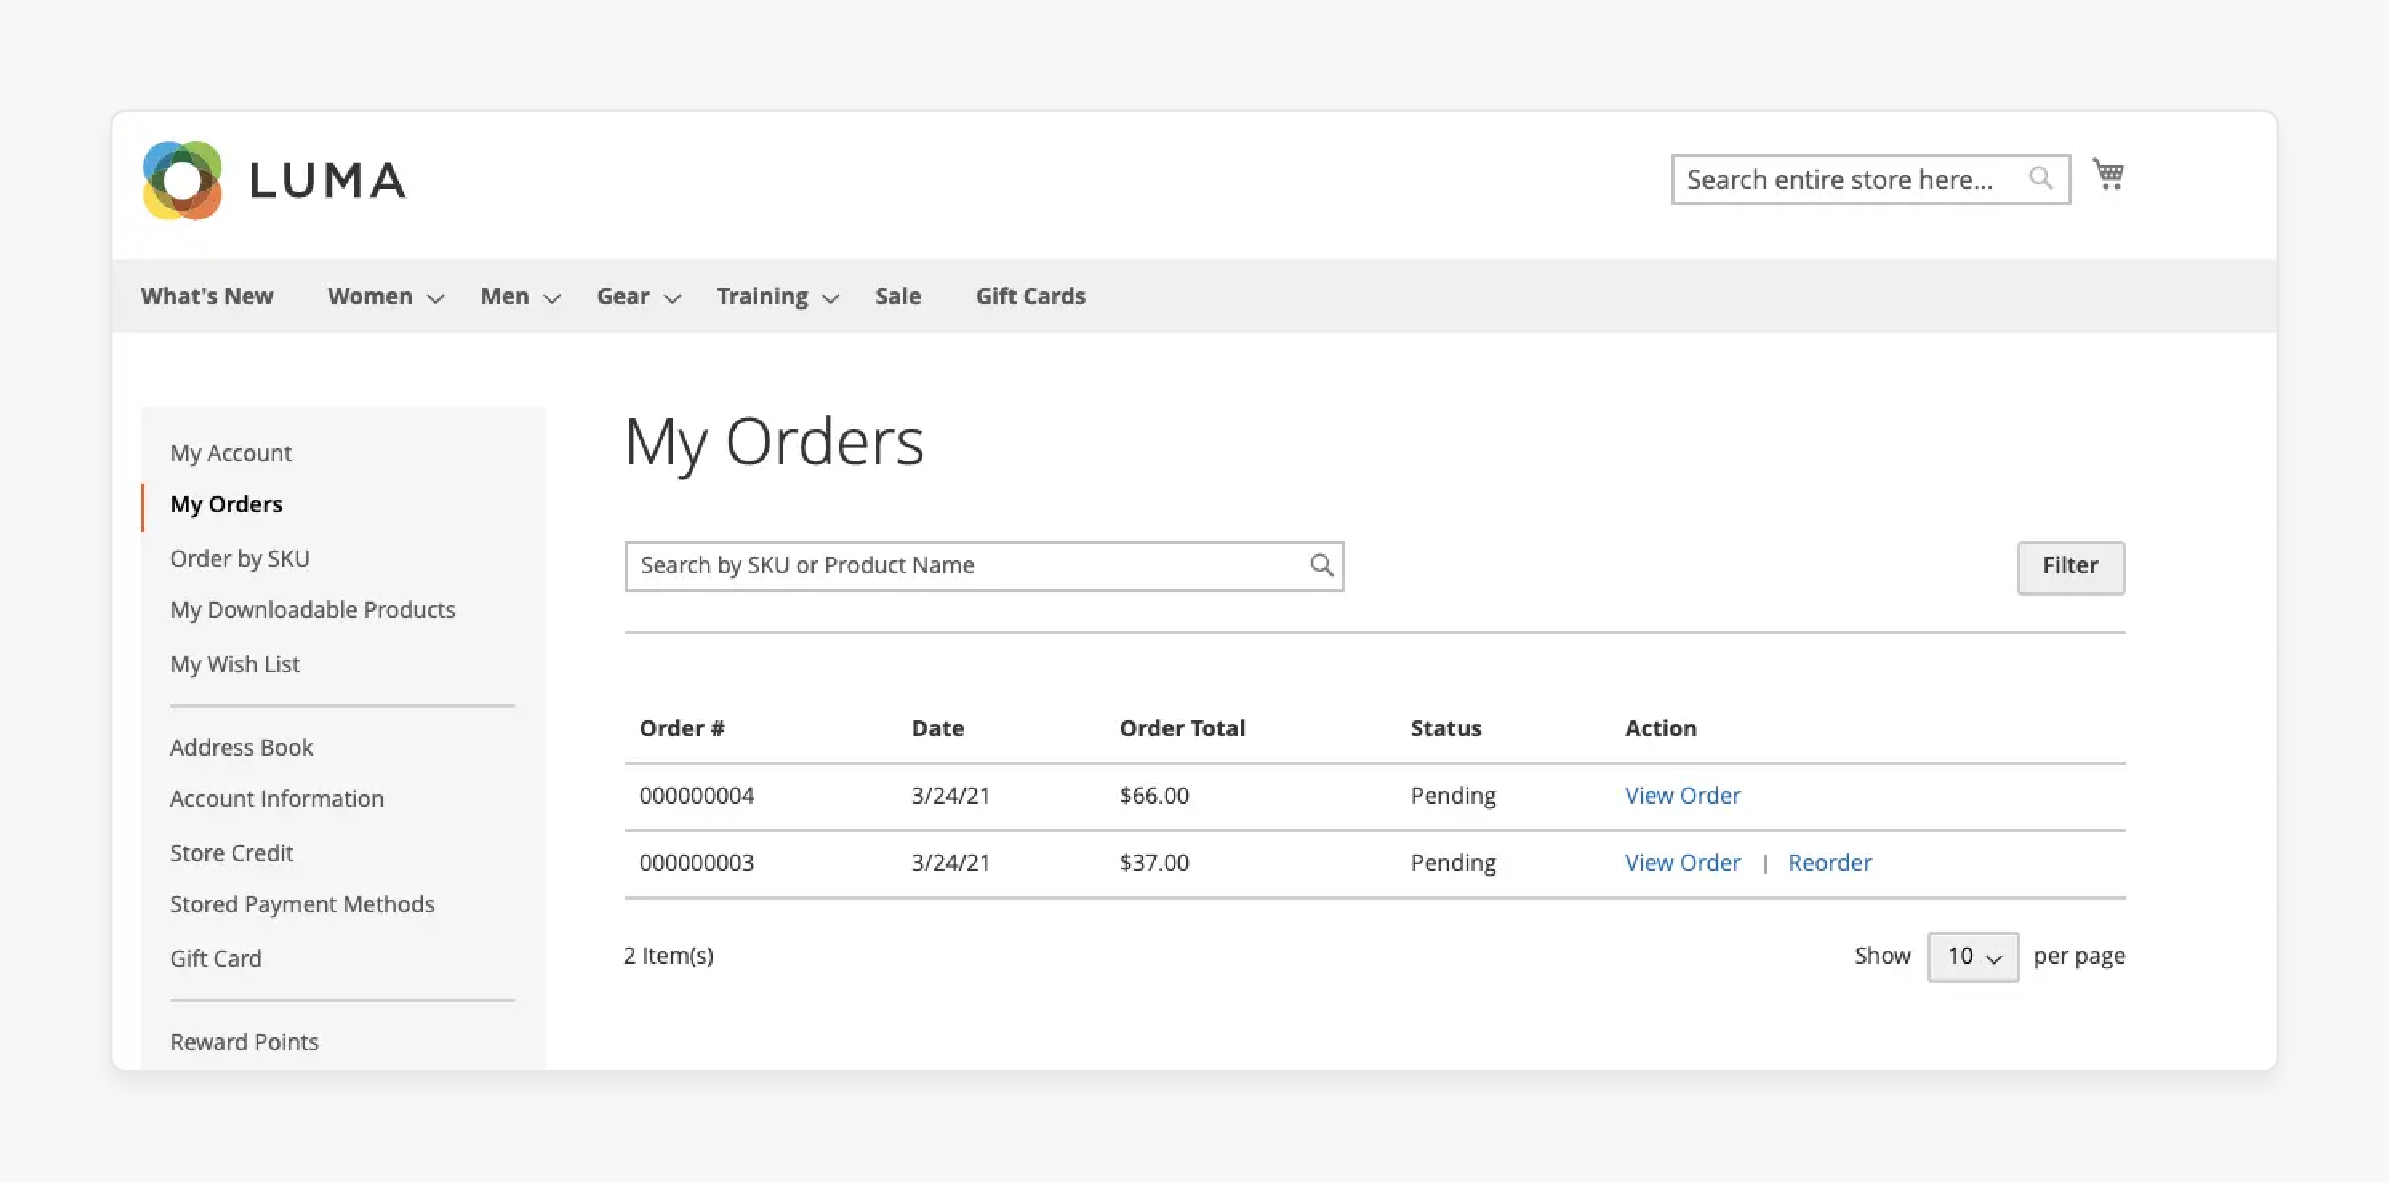The image size is (2389, 1183).
Task: Reorder order 000000003
Action: pos(1829,863)
